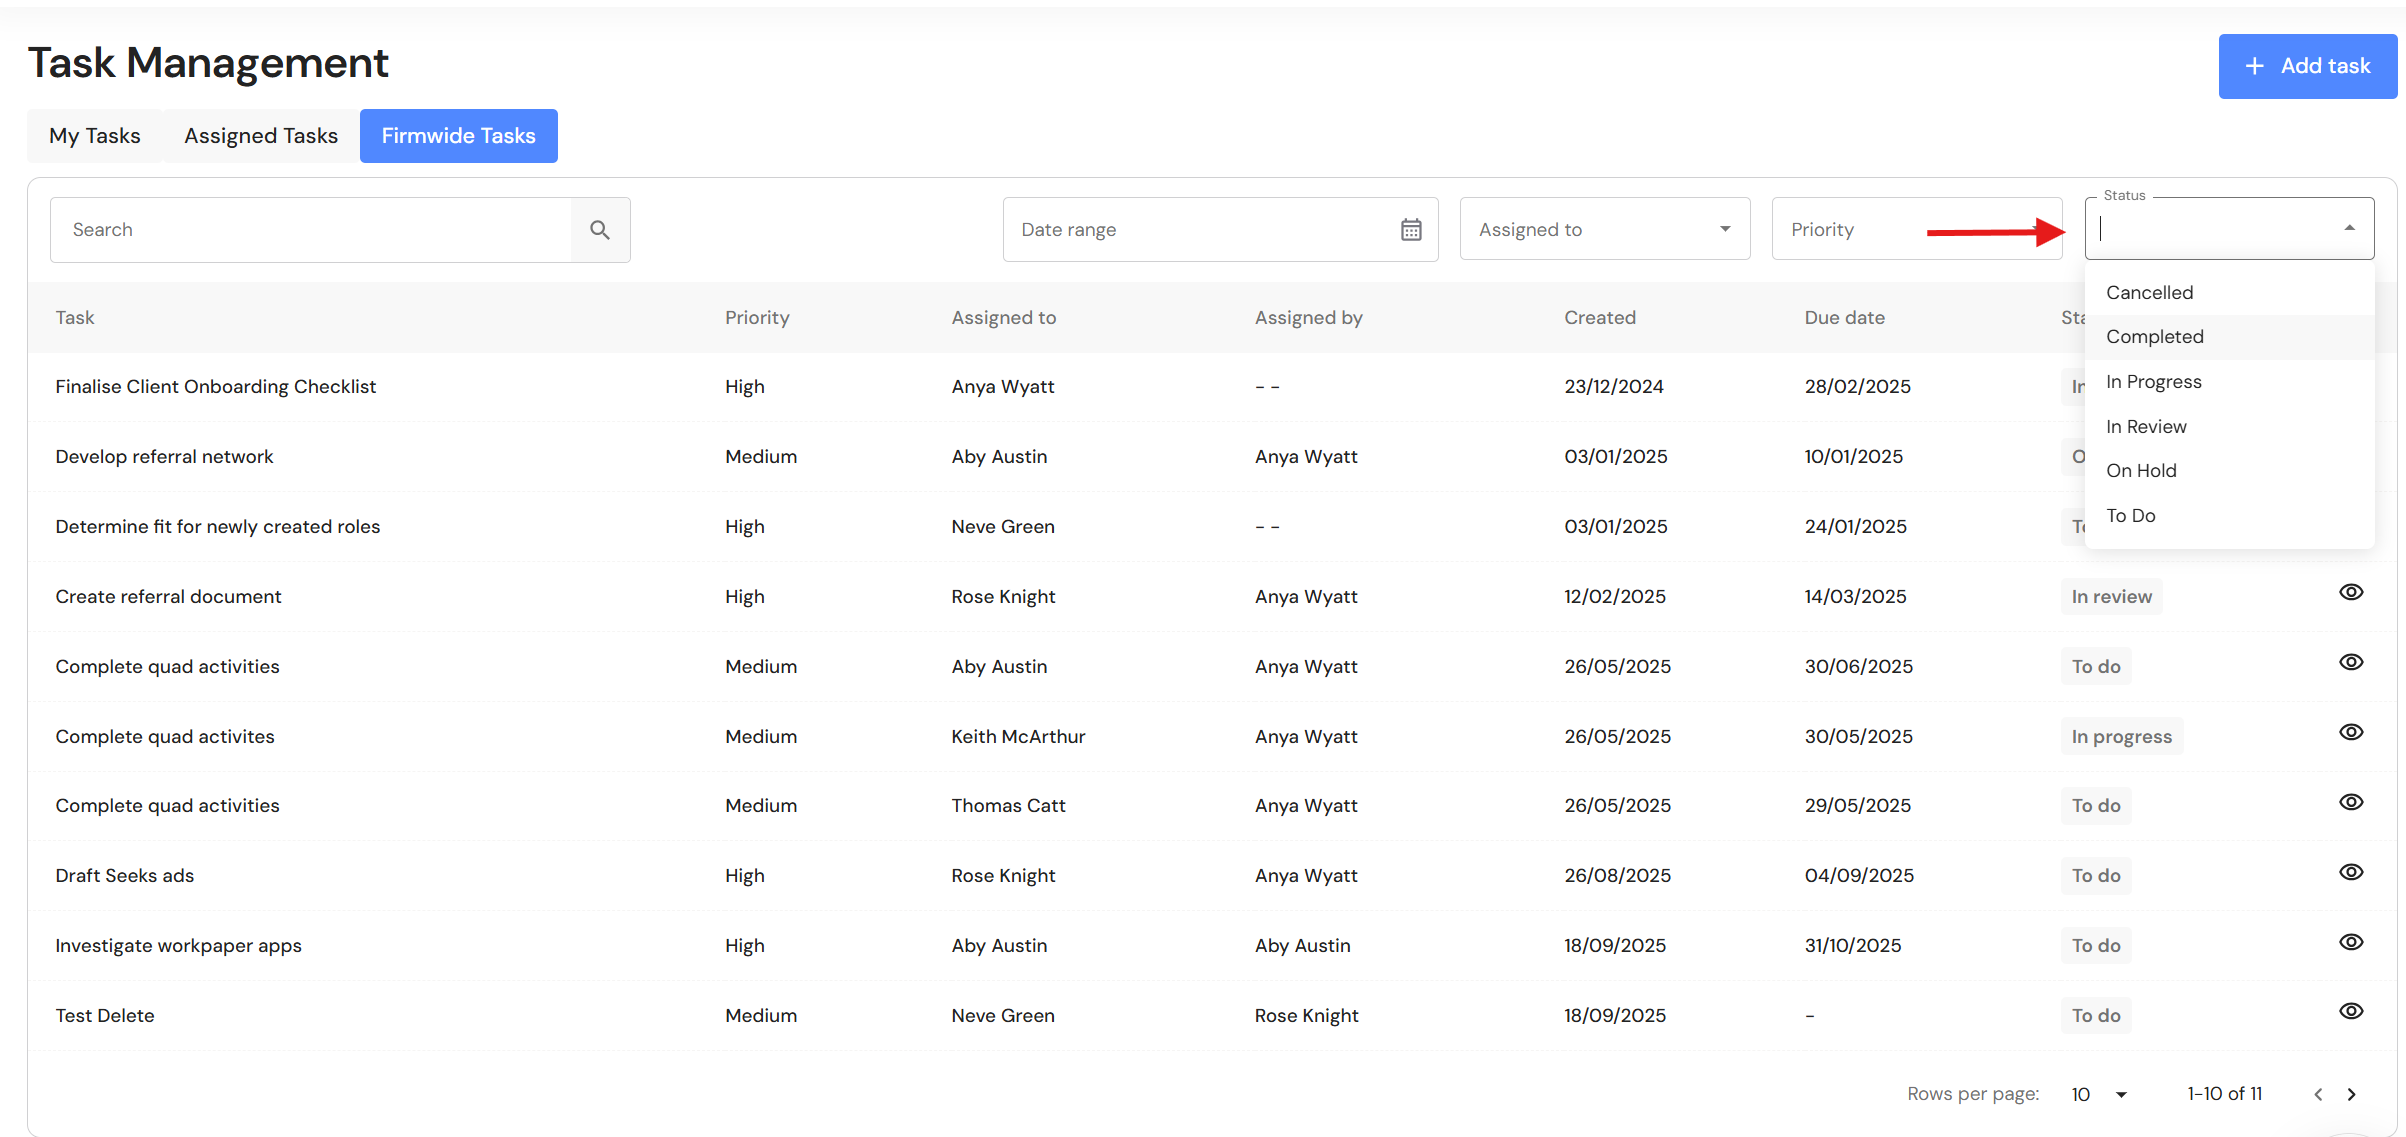Click eye icon for Keith McArthur's task
Viewport: 2406px width, 1137px height.
[x=2350, y=733]
